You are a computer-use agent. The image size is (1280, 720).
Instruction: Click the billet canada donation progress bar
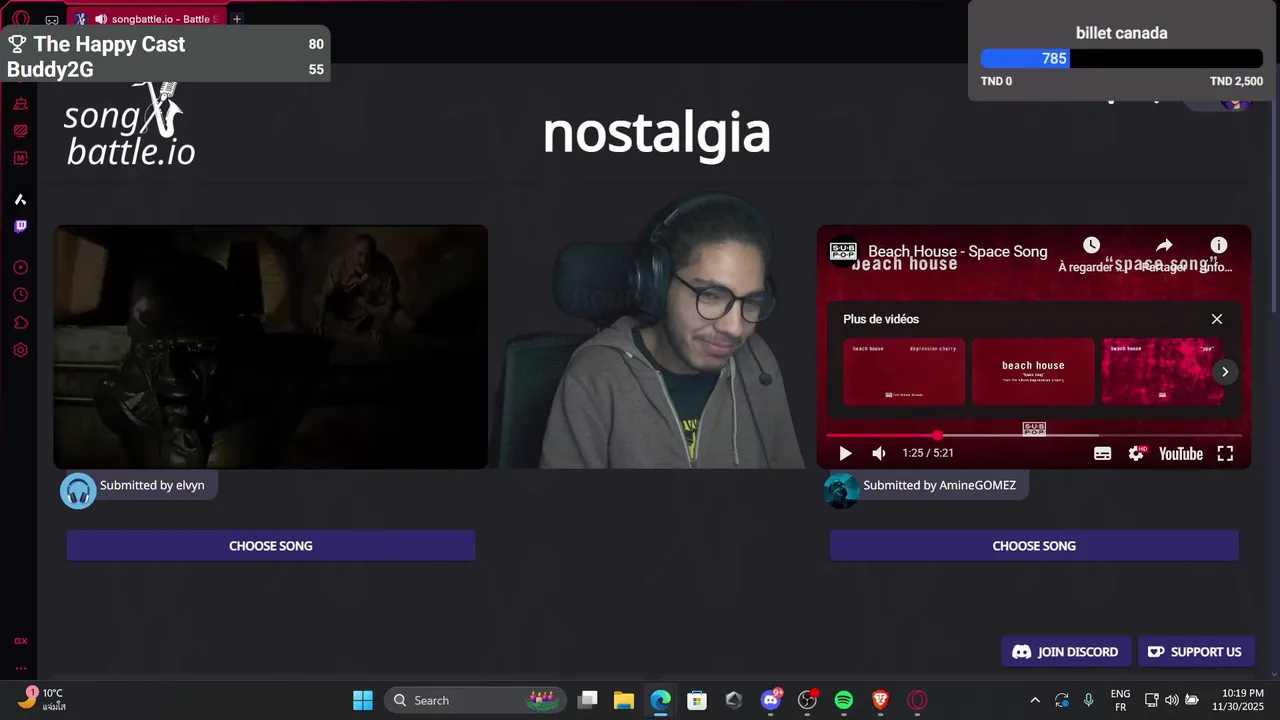point(1122,59)
